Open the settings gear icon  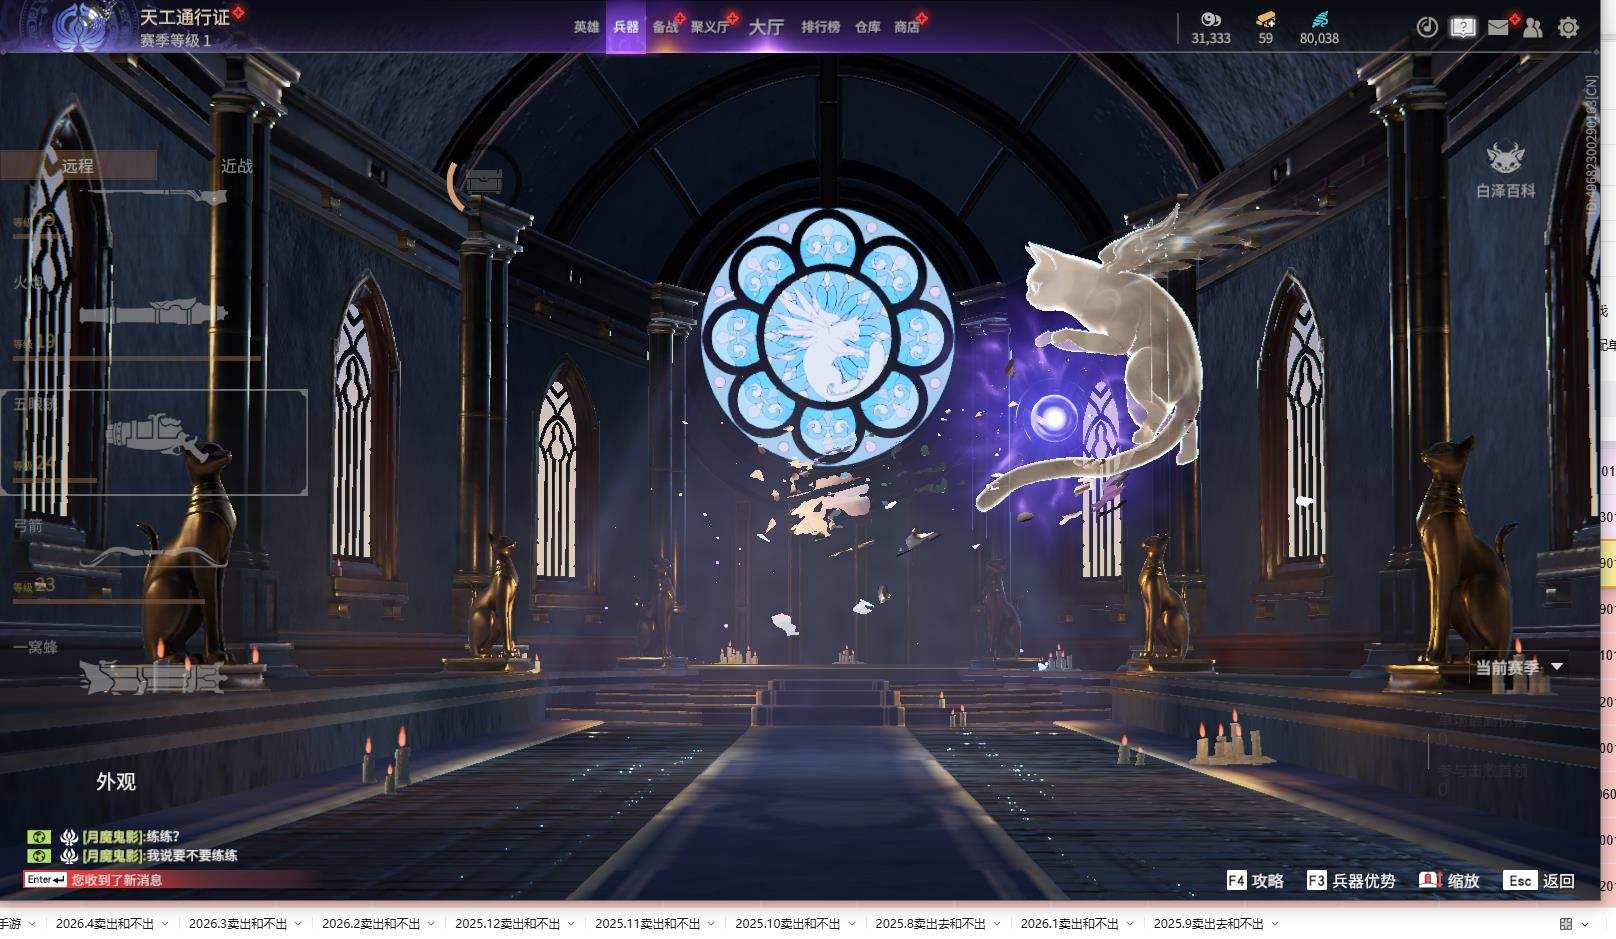click(x=1568, y=27)
